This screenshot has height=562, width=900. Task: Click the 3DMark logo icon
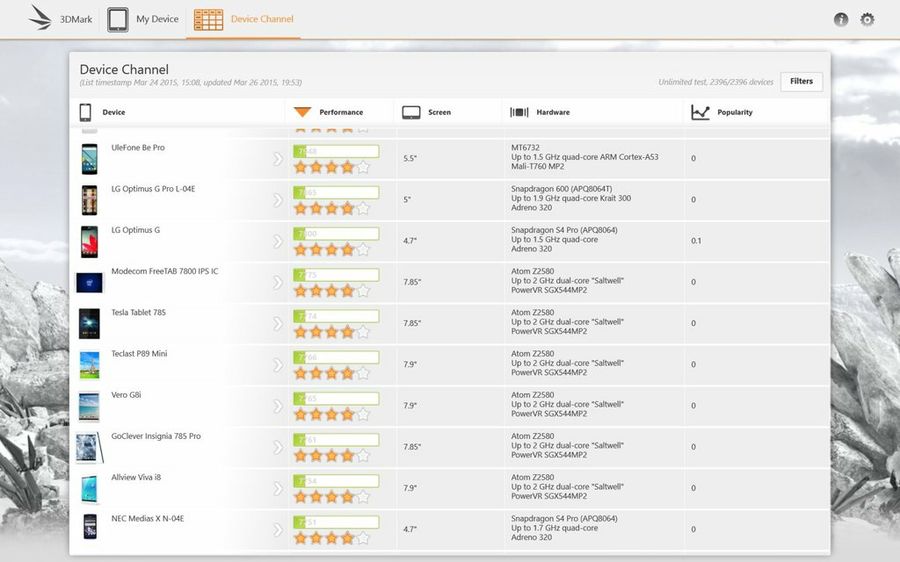pyautogui.click(x=41, y=18)
